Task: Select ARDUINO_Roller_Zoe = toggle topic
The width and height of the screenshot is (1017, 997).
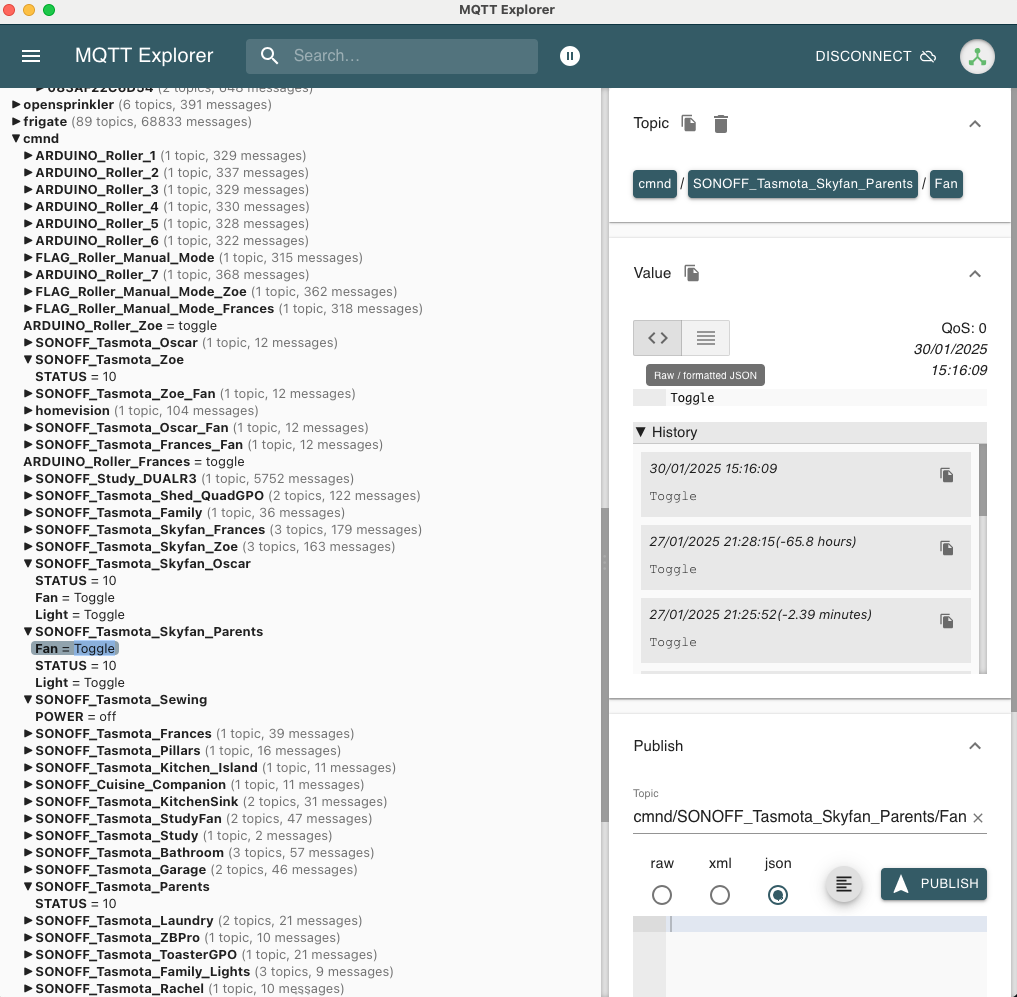Action: tap(120, 326)
